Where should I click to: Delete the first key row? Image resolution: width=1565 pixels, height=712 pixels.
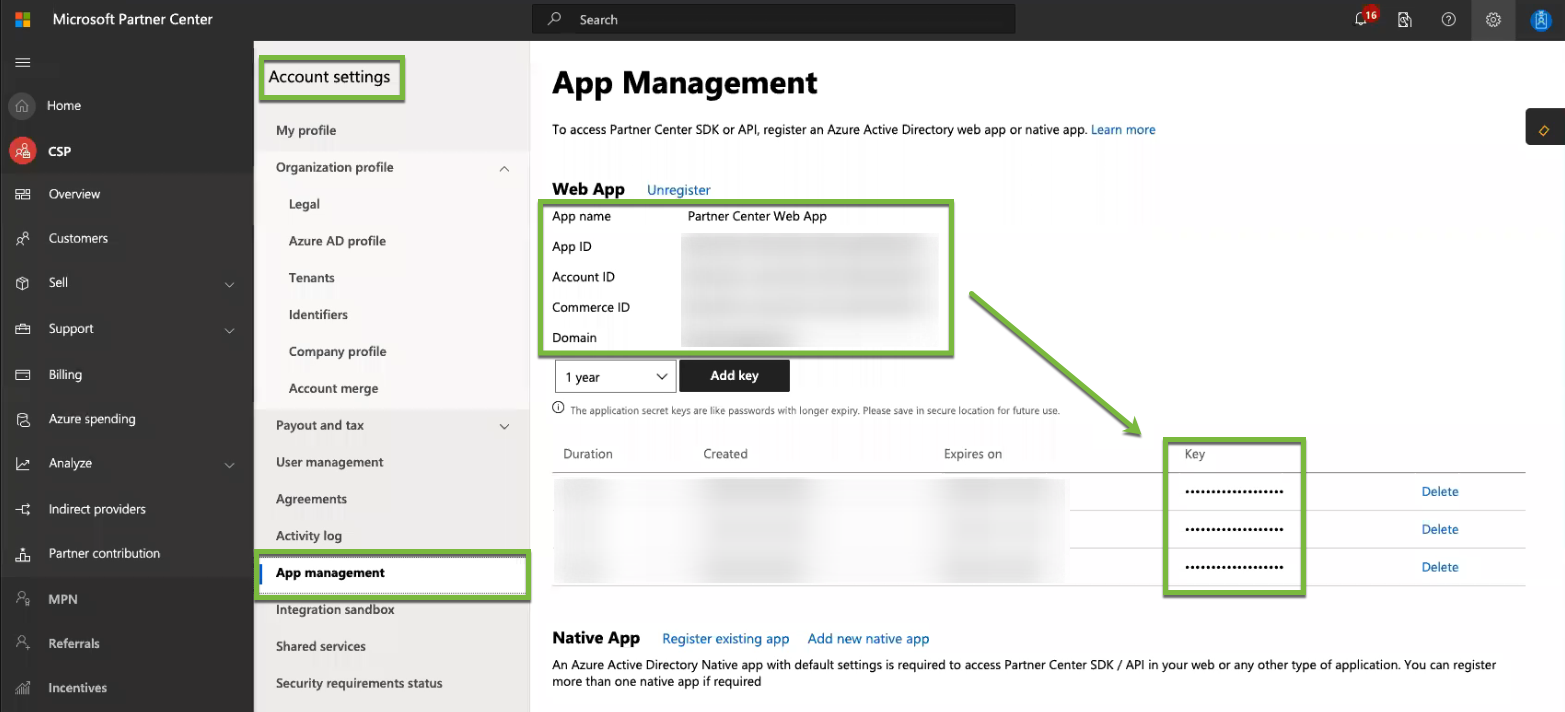click(x=1440, y=492)
